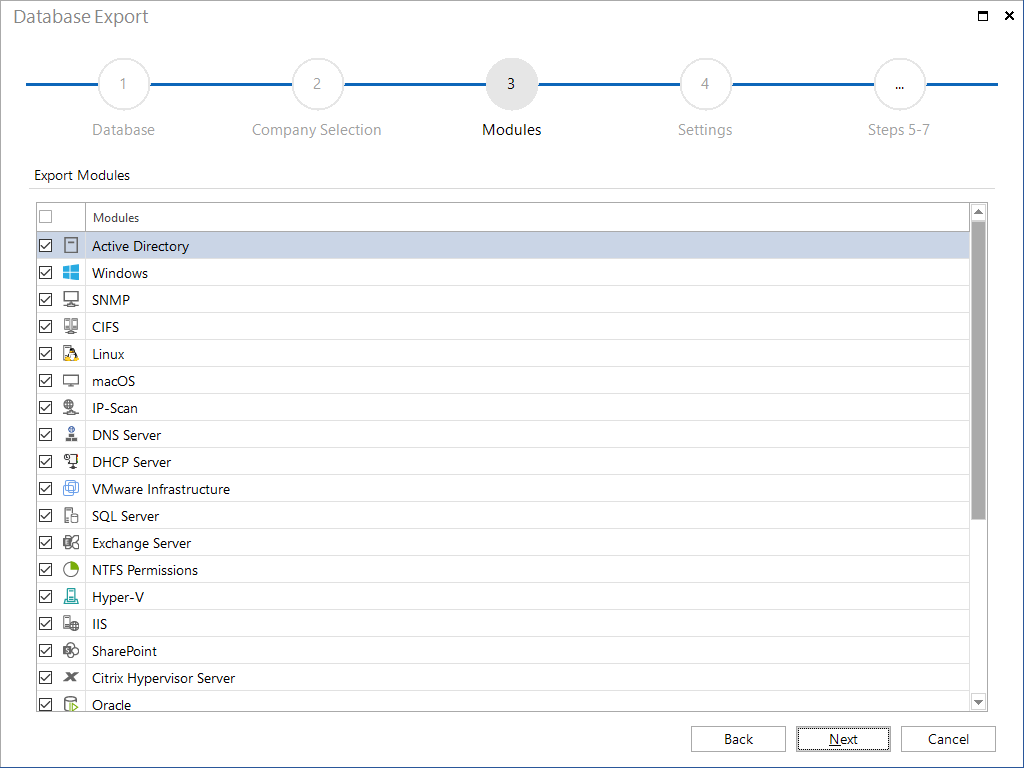Uncheck the Citrix Hypervisor Server checkbox
The height and width of the screenshot is (768, 1024).
46,677
